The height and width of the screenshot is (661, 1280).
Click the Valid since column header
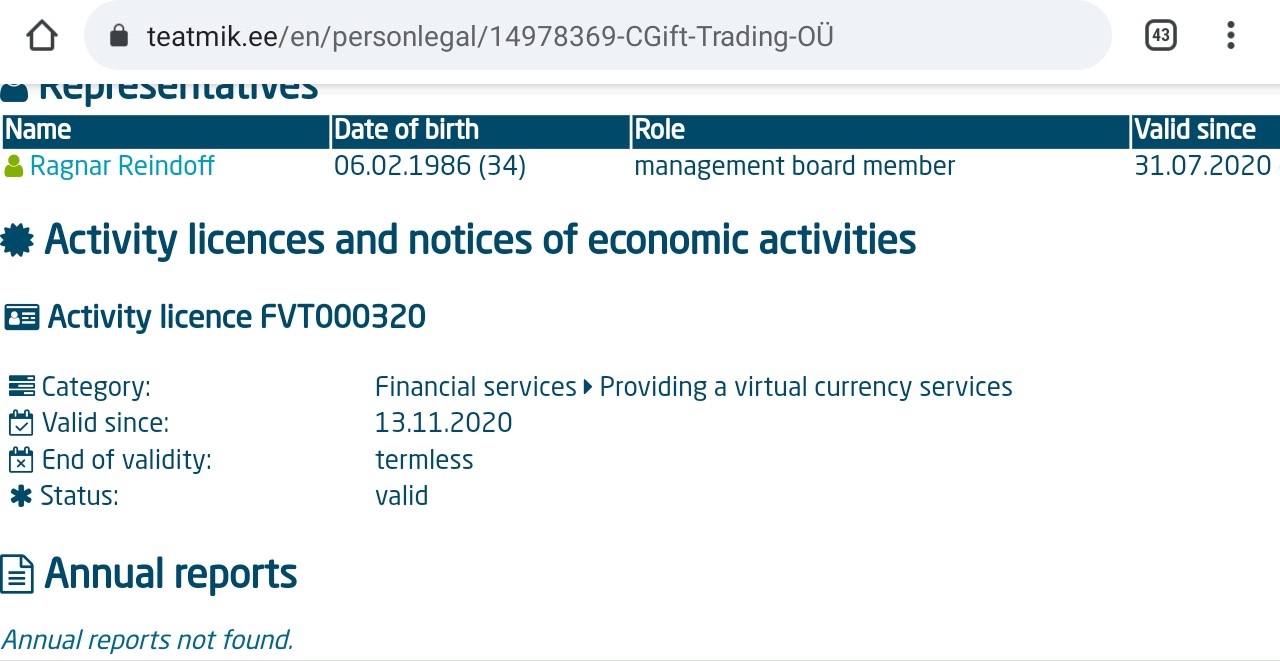coord(1195,130)
